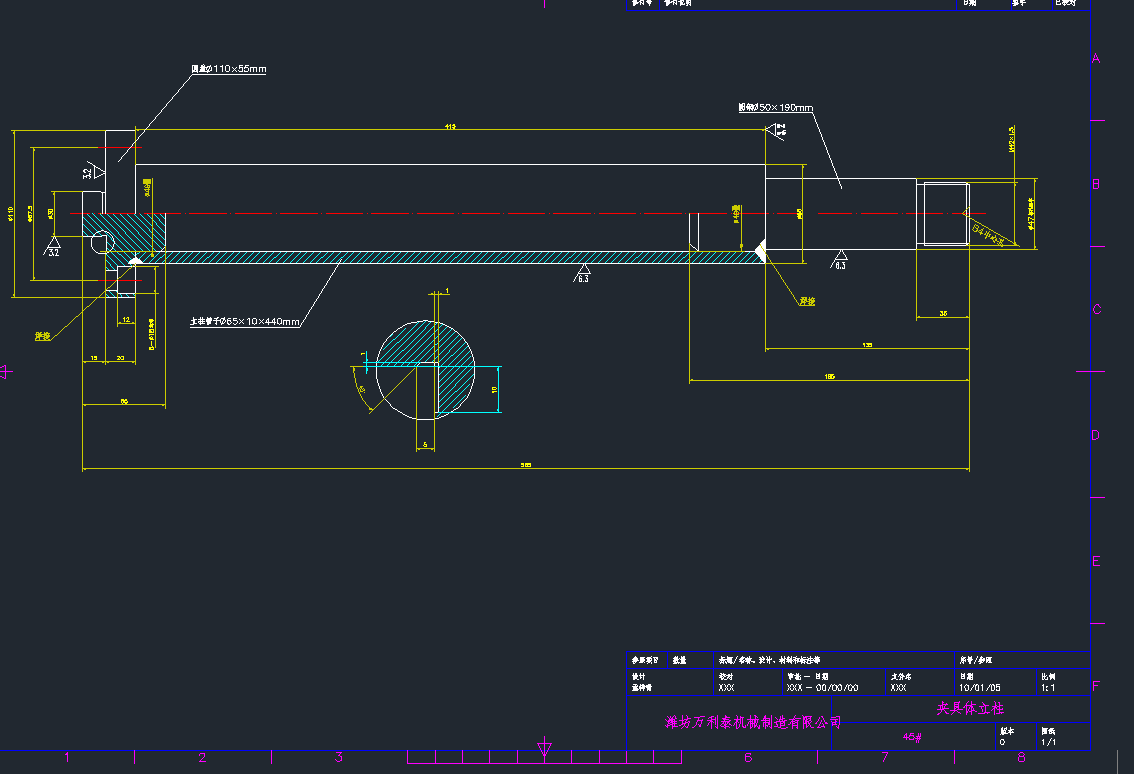Select the small circle hole in hatched flange
Screen dimensions: 1134x774
101,242
